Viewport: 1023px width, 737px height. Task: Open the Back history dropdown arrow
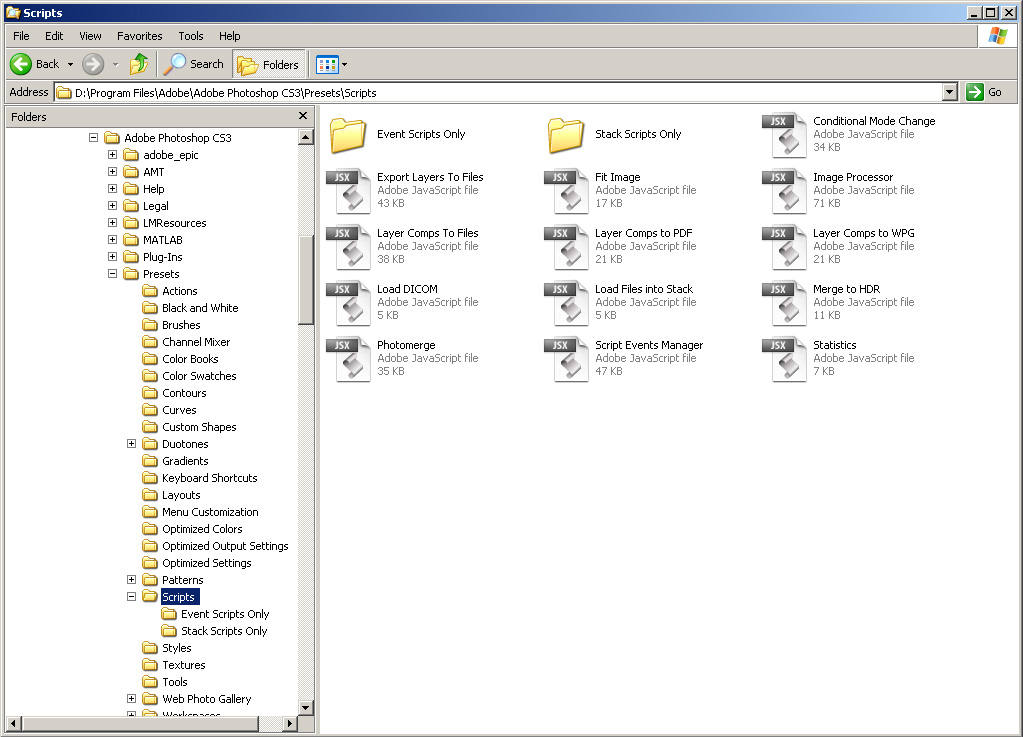[70, 65]
